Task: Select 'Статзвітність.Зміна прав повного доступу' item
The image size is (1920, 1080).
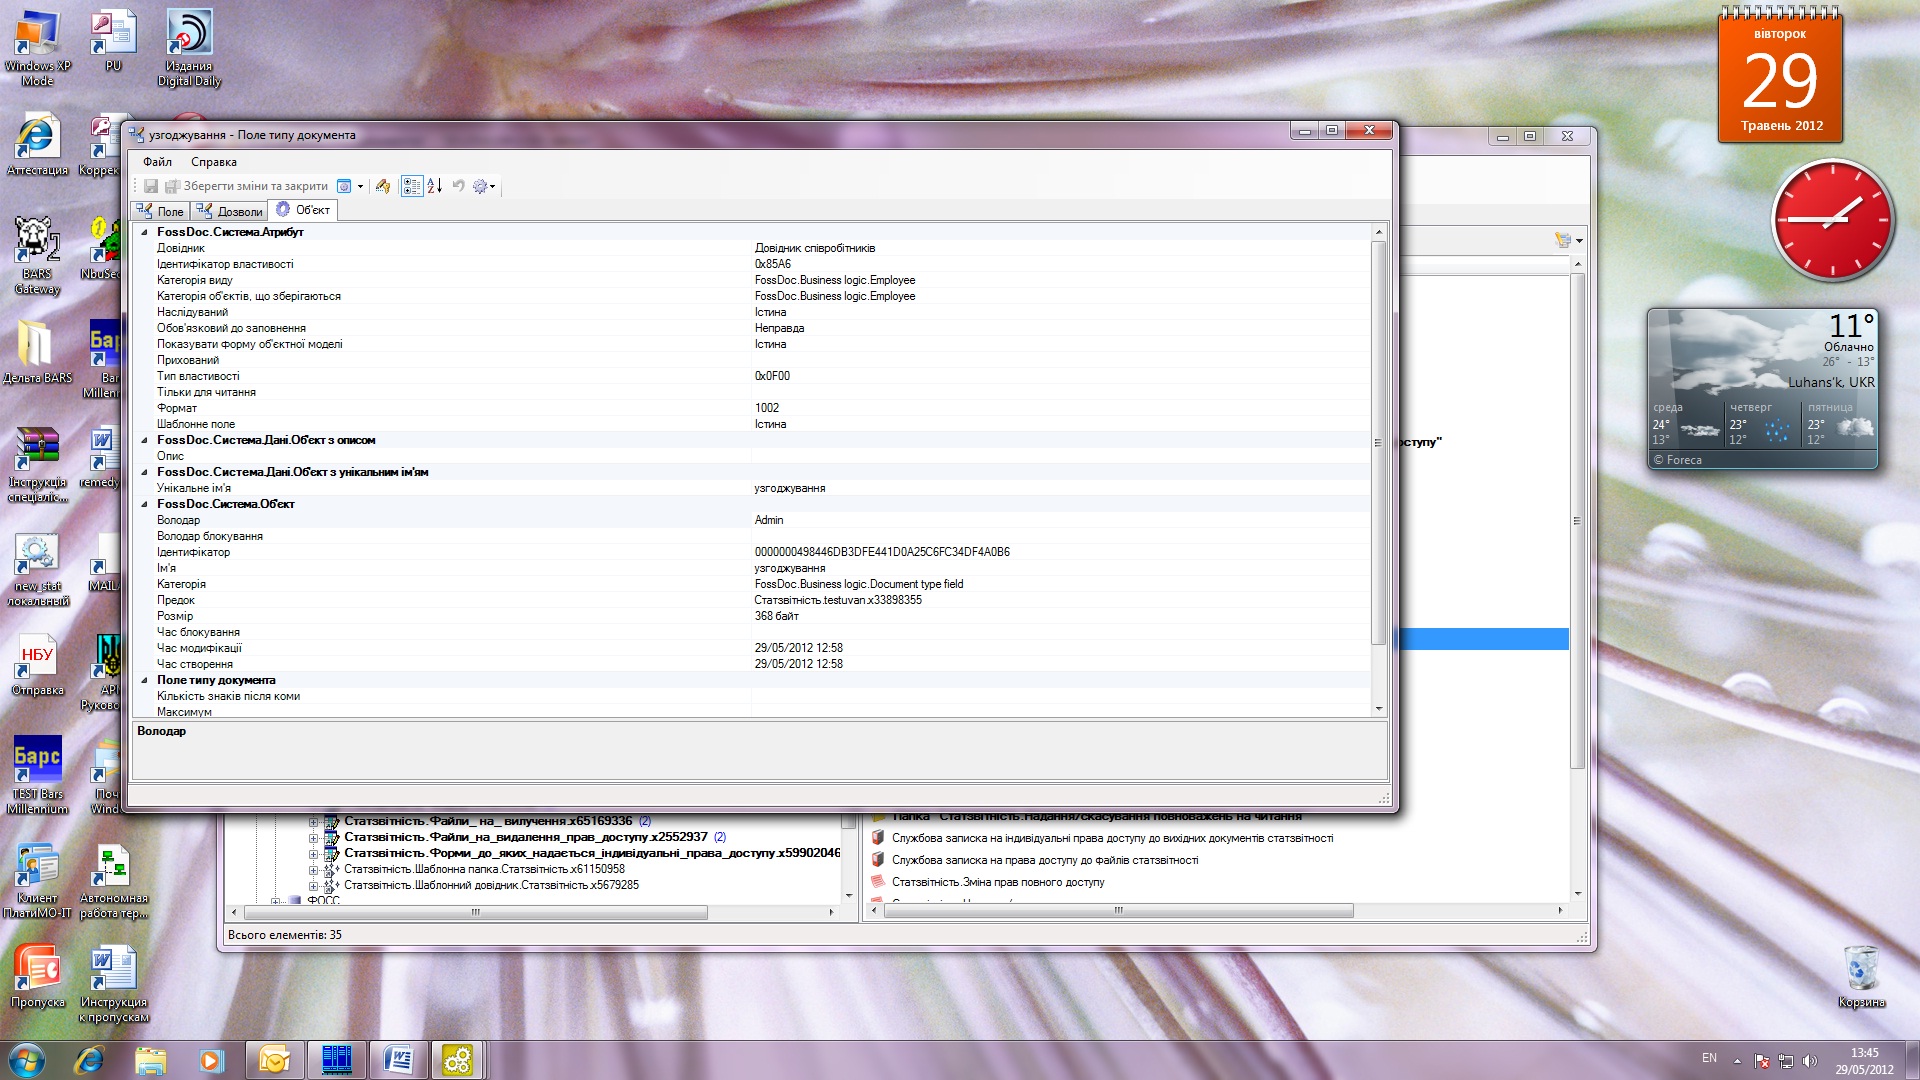Action: tap(998, 882)
